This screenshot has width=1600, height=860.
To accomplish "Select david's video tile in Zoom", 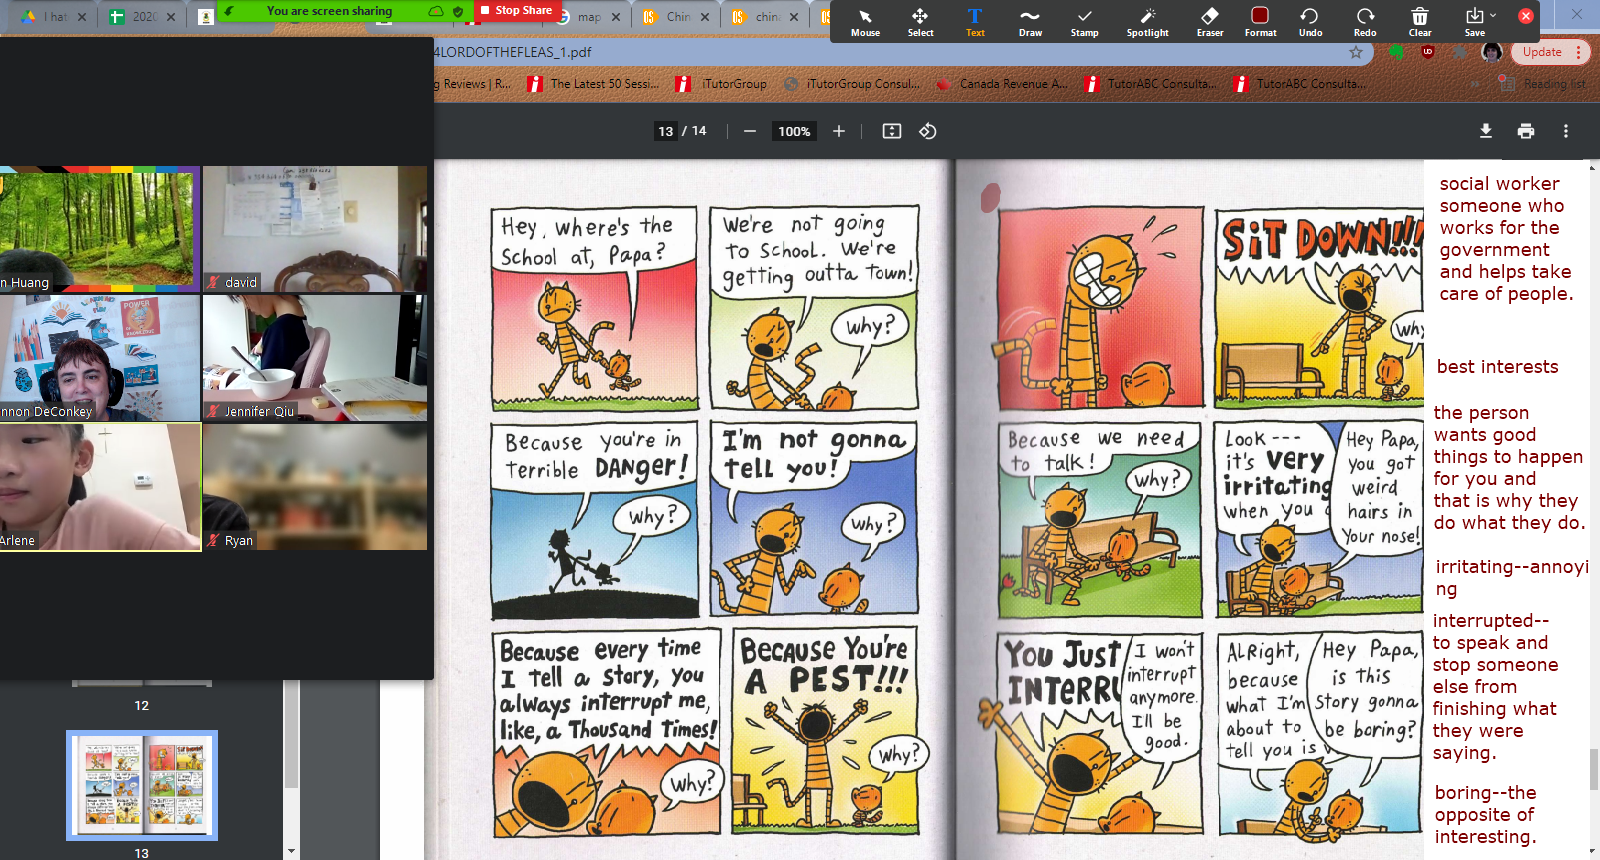I will click(x=315, y=229).
